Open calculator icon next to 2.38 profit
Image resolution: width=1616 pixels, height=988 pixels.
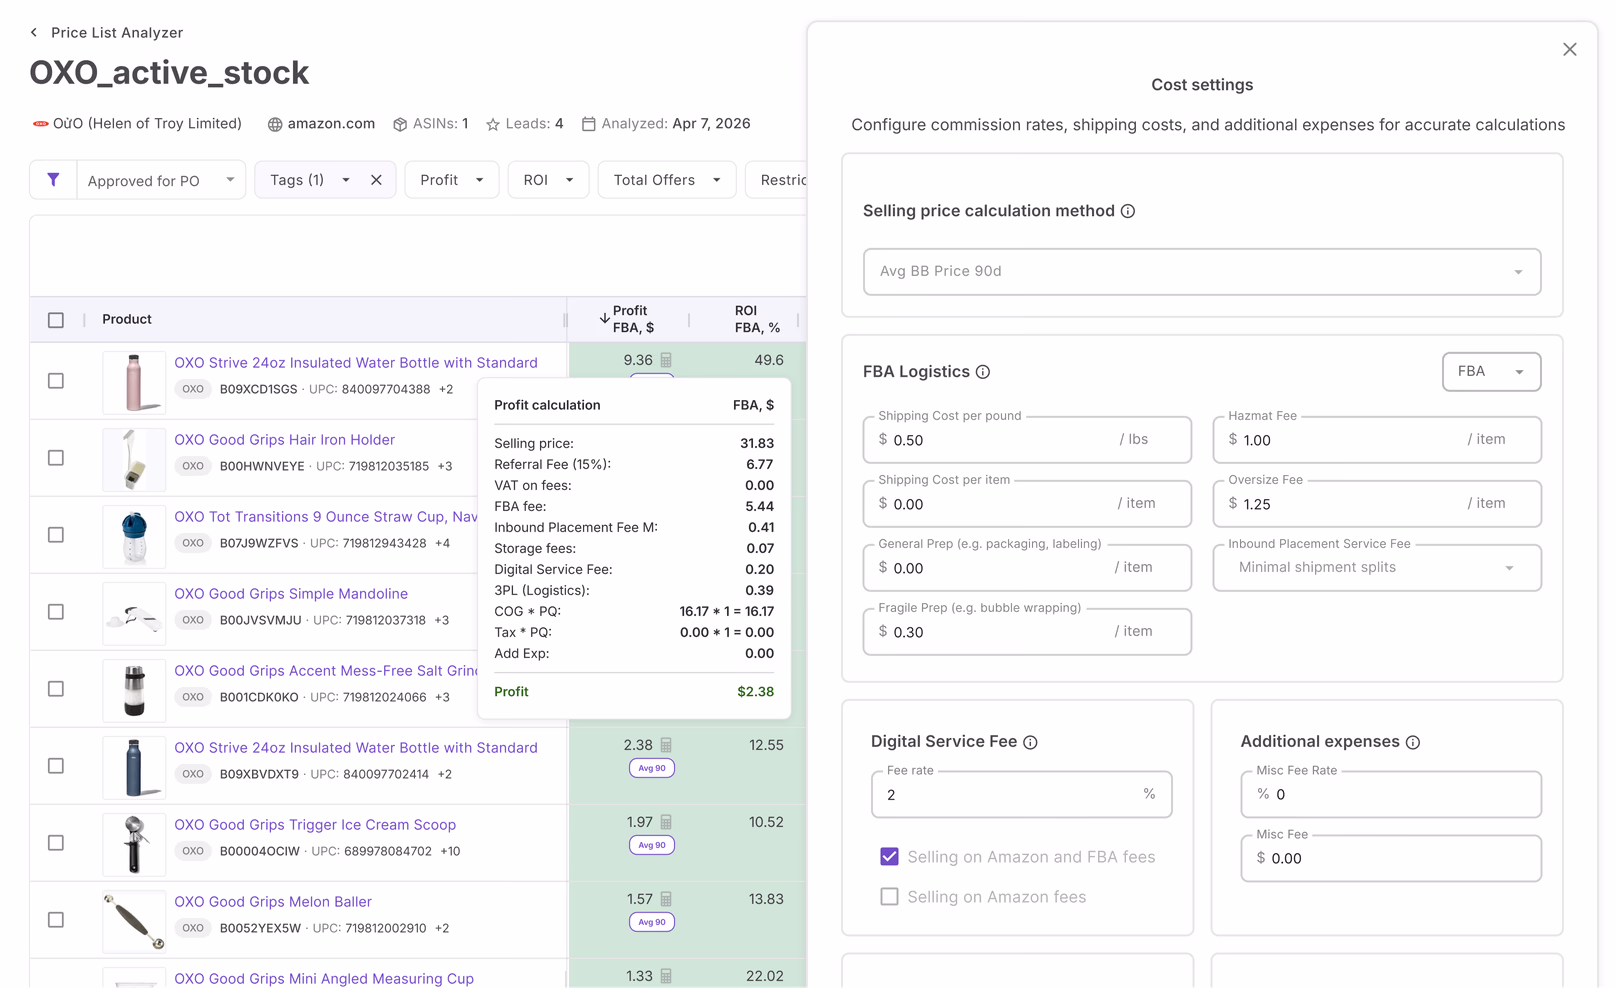coord(666,745)
